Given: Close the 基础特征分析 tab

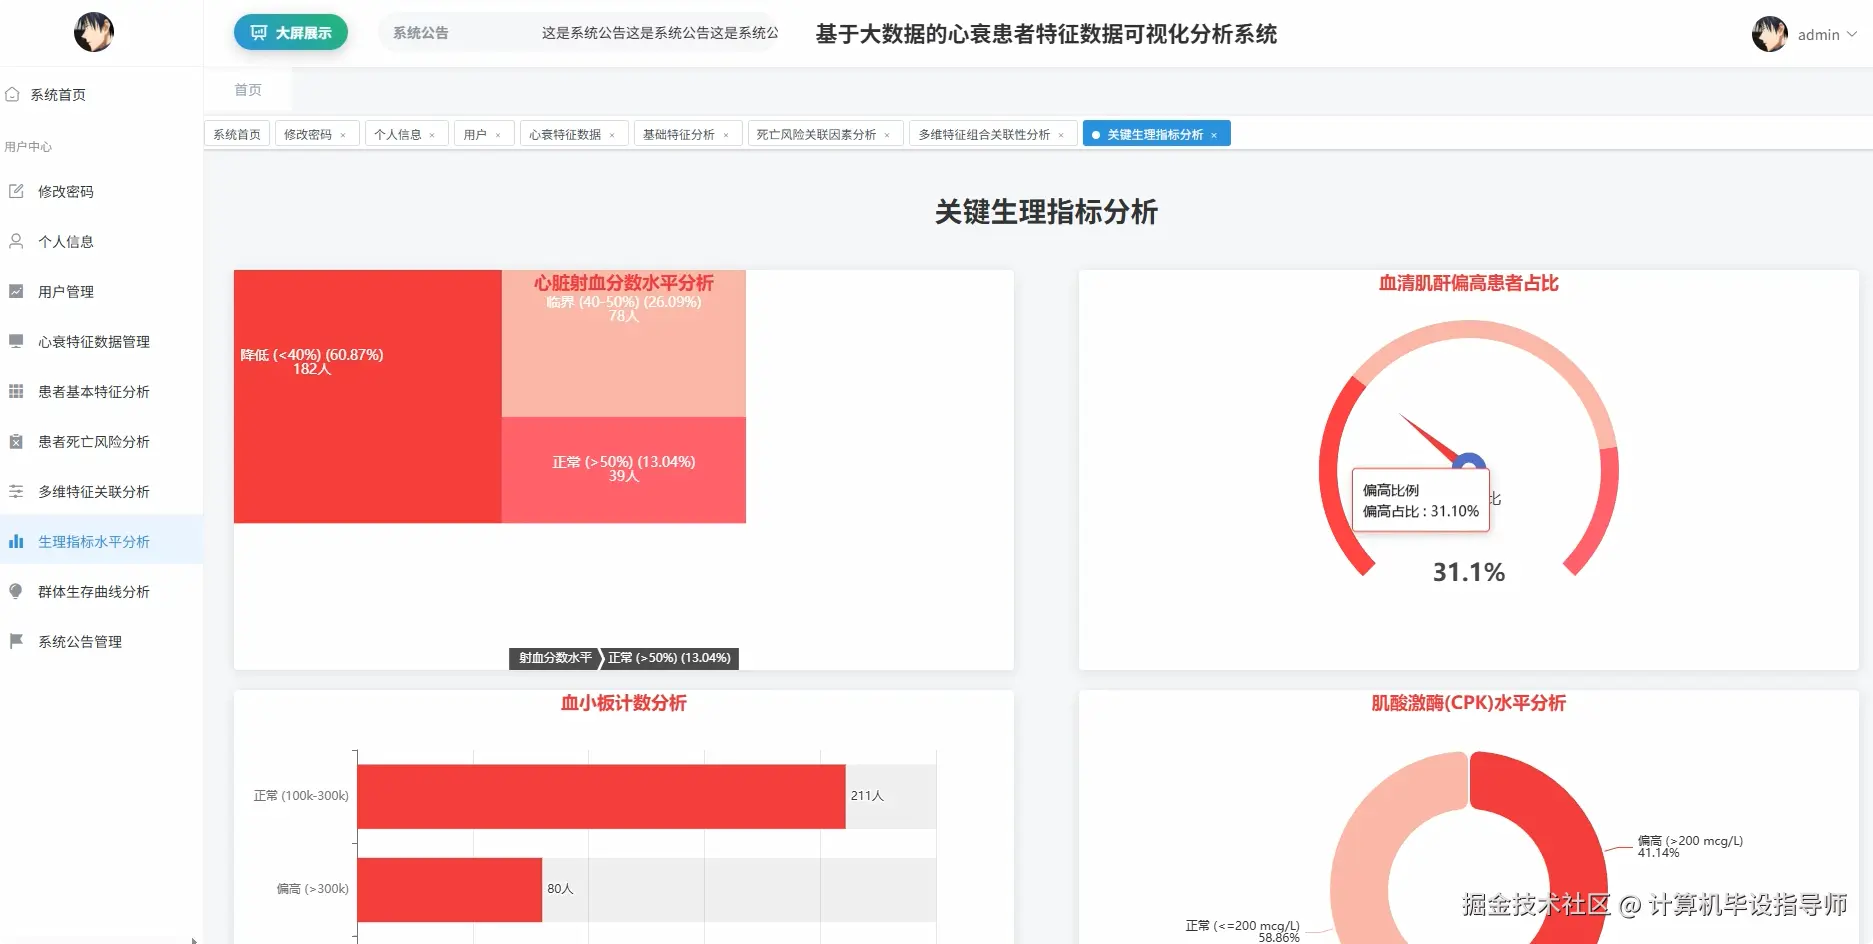Looking at the screenshot, I should (x=726, y=135).
